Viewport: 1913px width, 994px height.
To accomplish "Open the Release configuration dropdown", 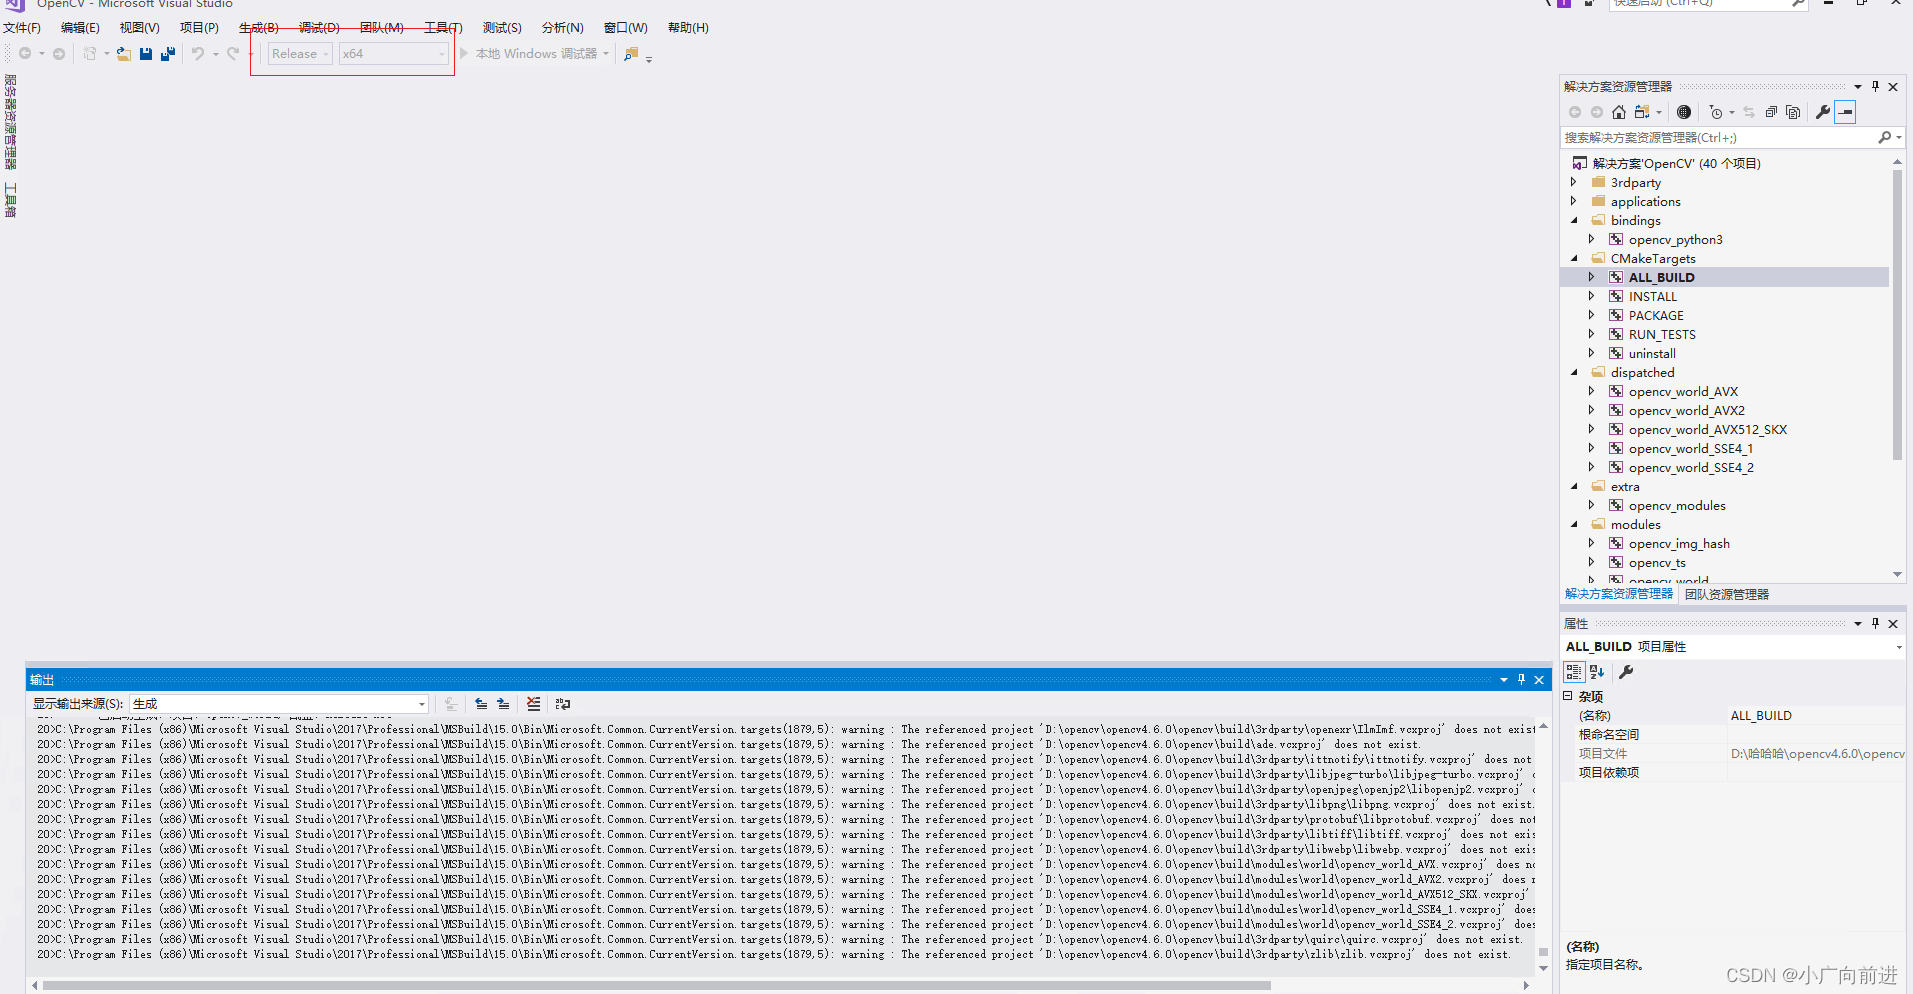I will point(300,54).
